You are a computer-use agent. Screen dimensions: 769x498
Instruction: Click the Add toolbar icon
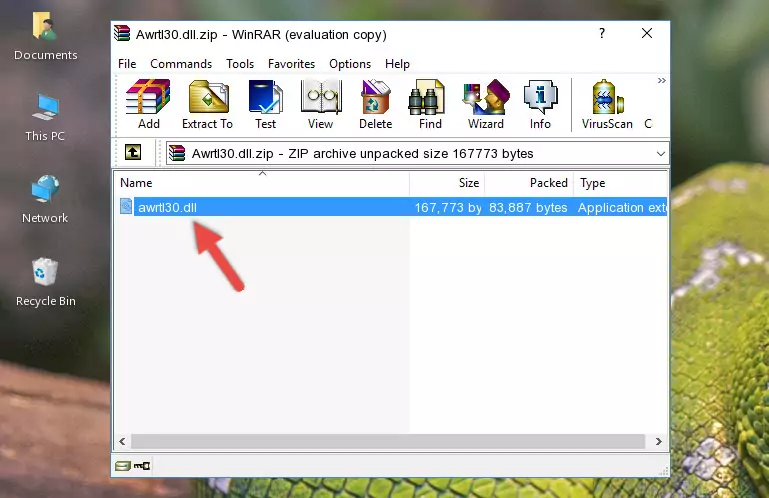148,104
